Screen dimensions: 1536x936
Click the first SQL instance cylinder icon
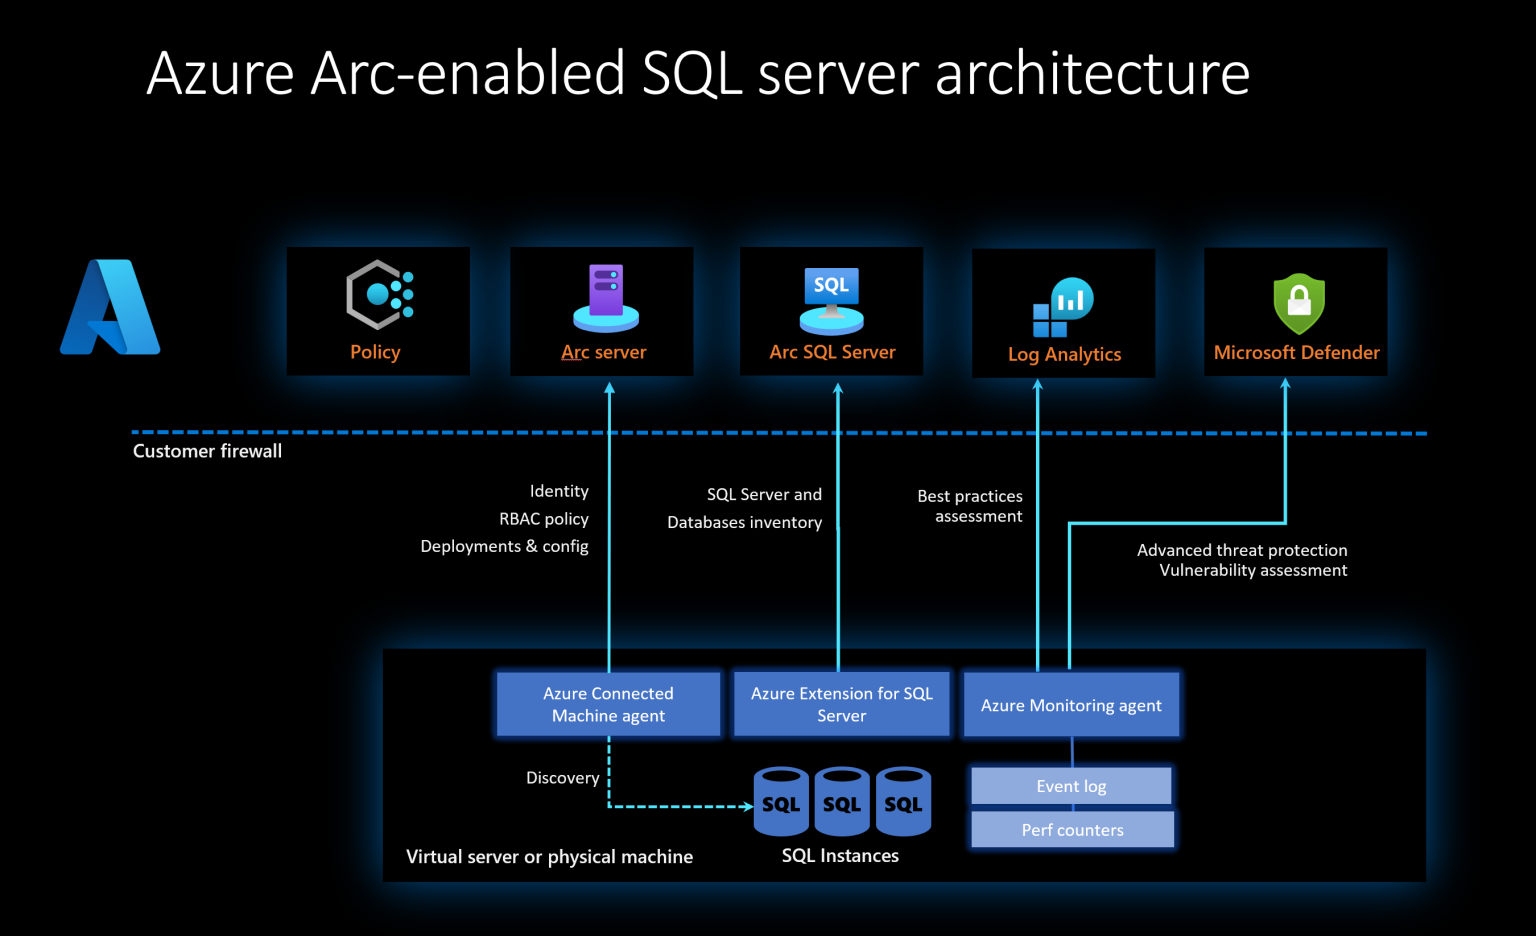pos(781,800)
